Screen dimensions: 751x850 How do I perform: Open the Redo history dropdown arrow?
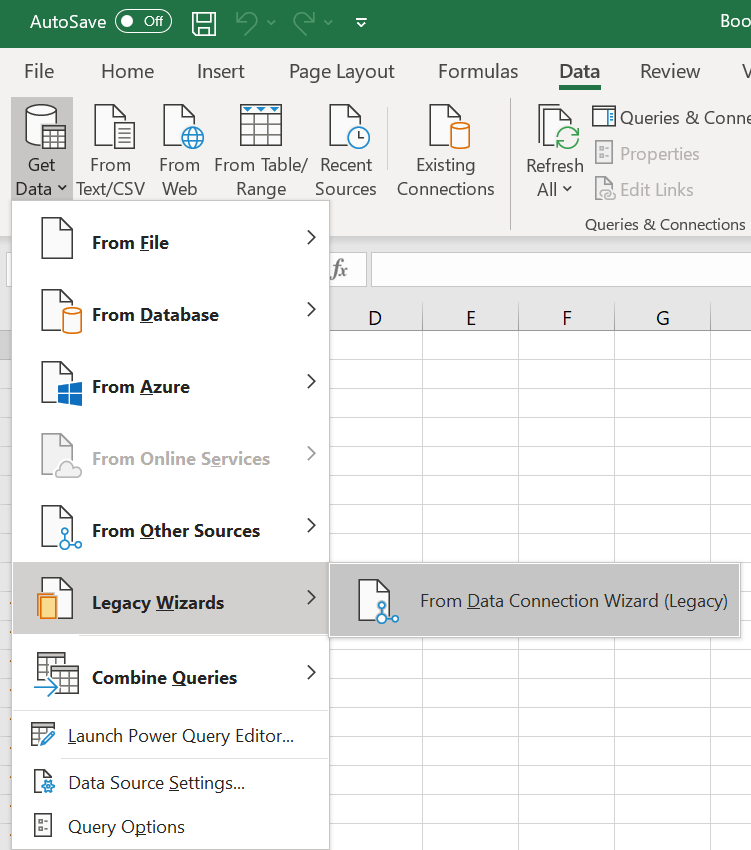(328, 23)
